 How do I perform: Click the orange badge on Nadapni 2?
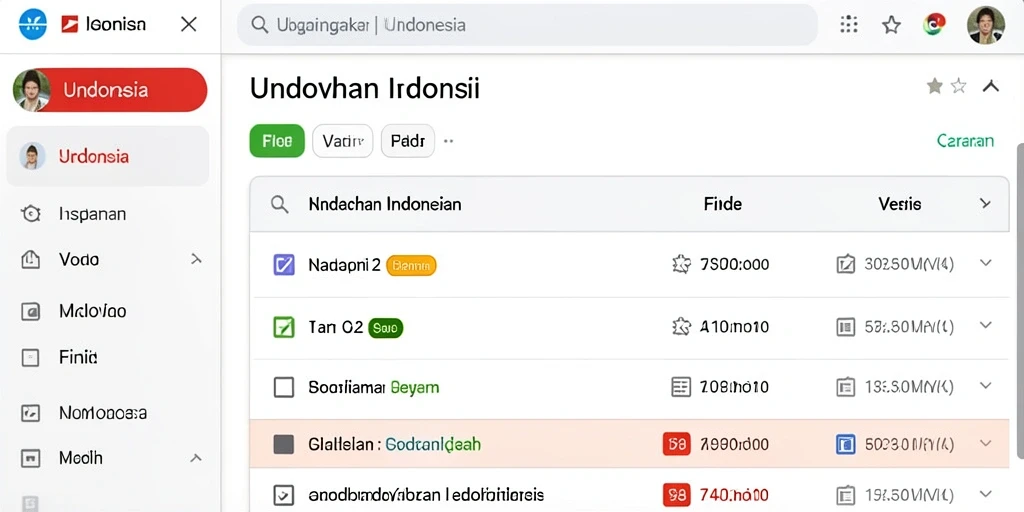coord(411,265)
